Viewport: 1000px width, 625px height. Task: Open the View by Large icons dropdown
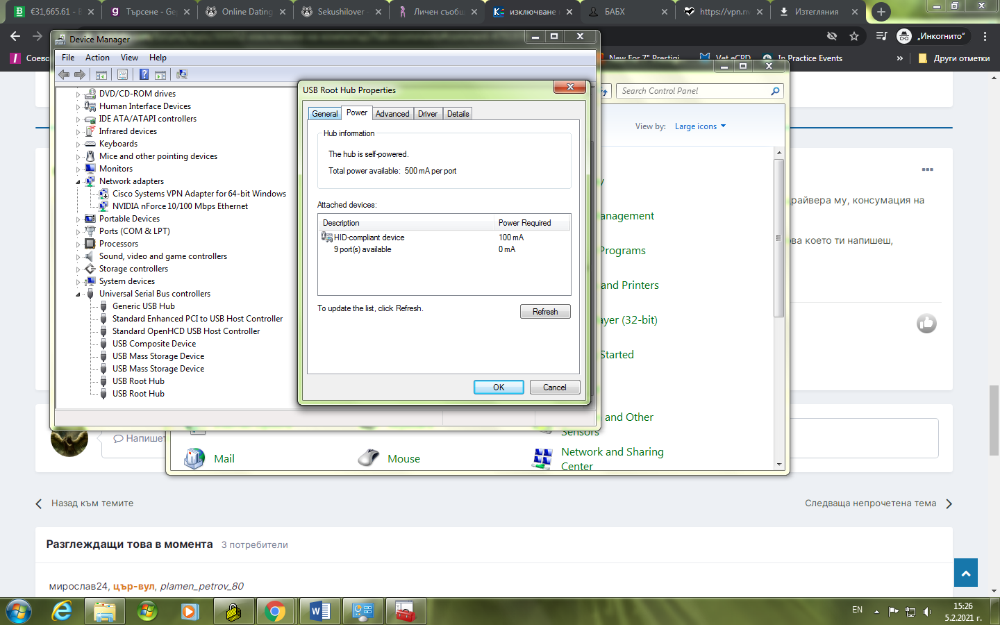click(700, 126)
